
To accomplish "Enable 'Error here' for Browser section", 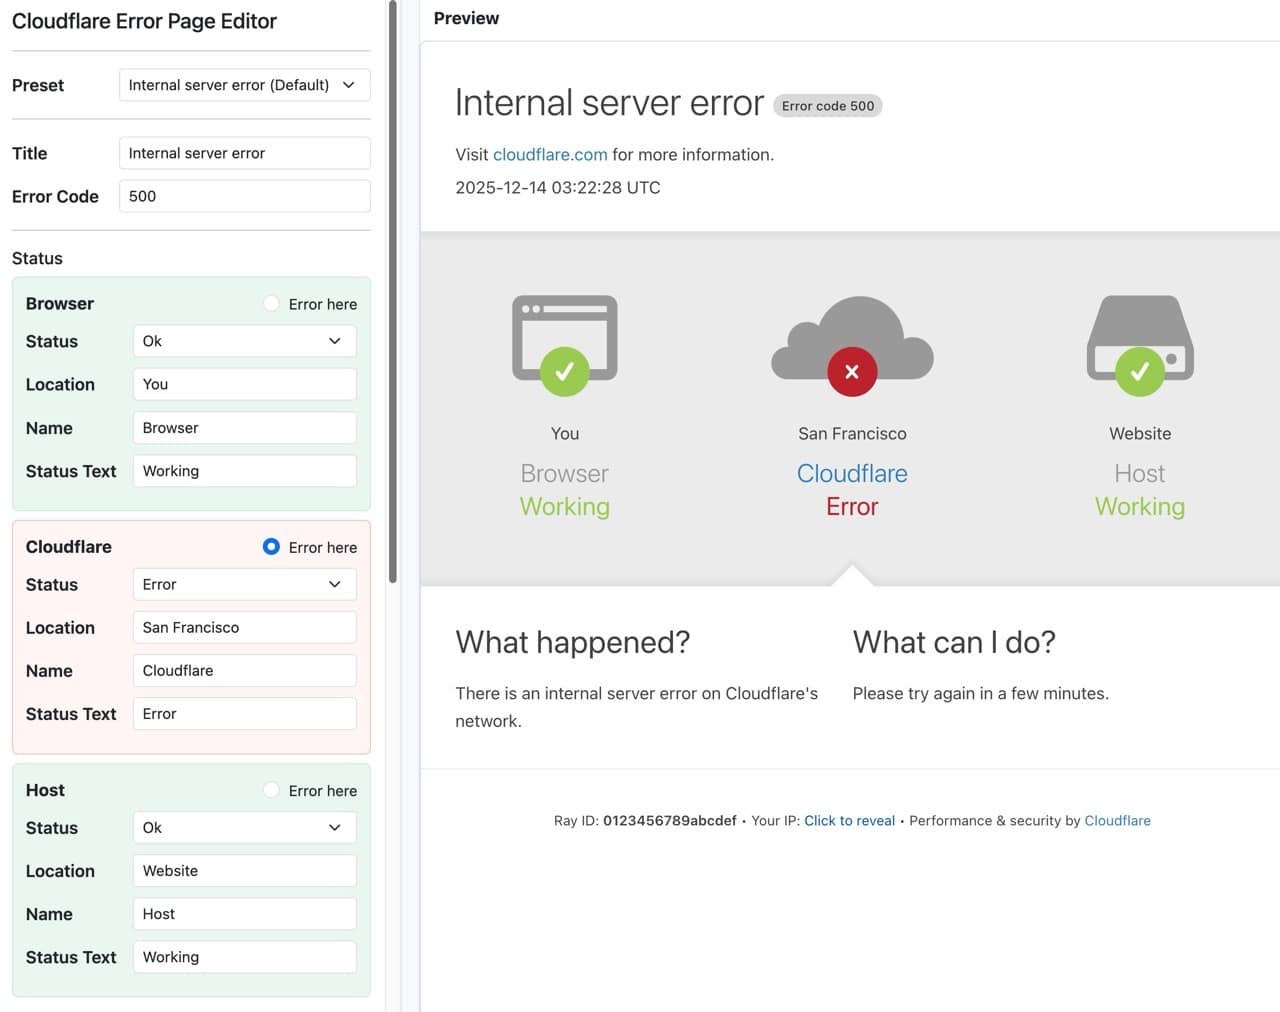I will [x=271, y=304].
